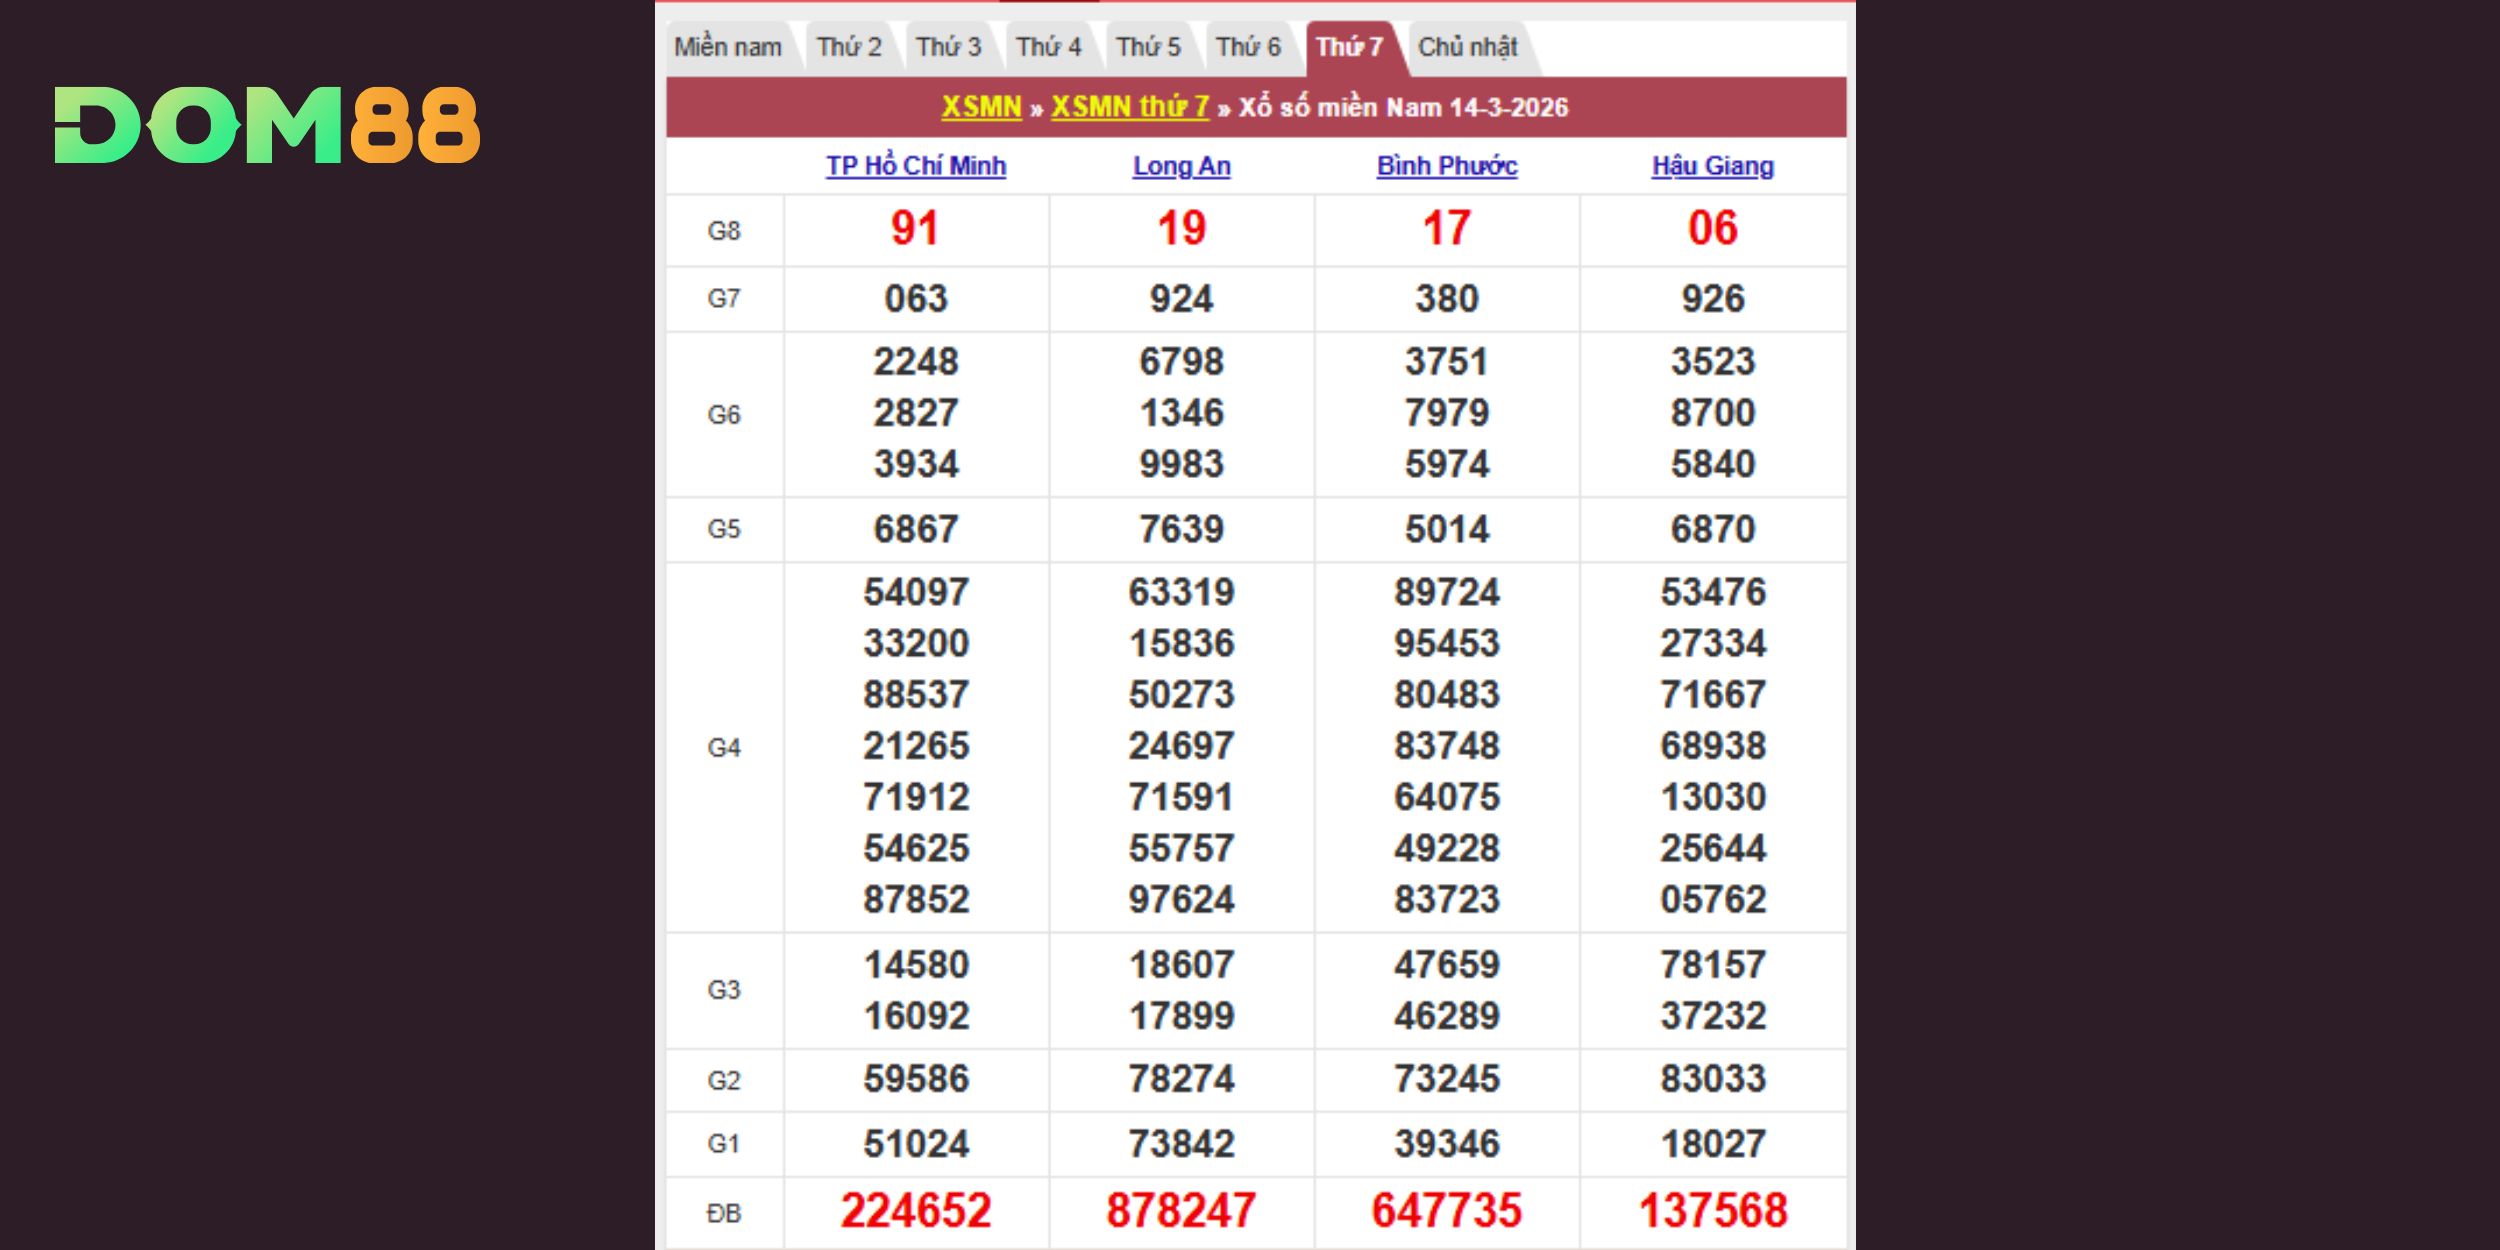
Task: Open the Long An results link
Action: click(1181, 166)
